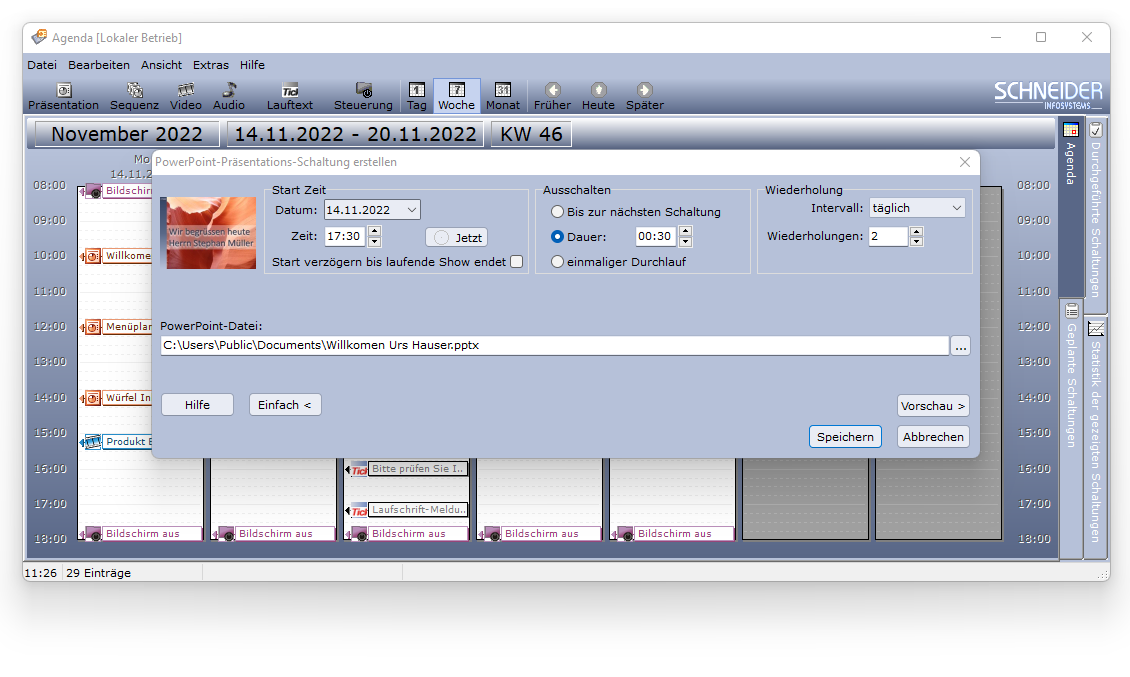The height and width of the screenshot is (677, 1130).
Task: Select the Willkommen entry icon at 10:00
Action: (92, 257)
